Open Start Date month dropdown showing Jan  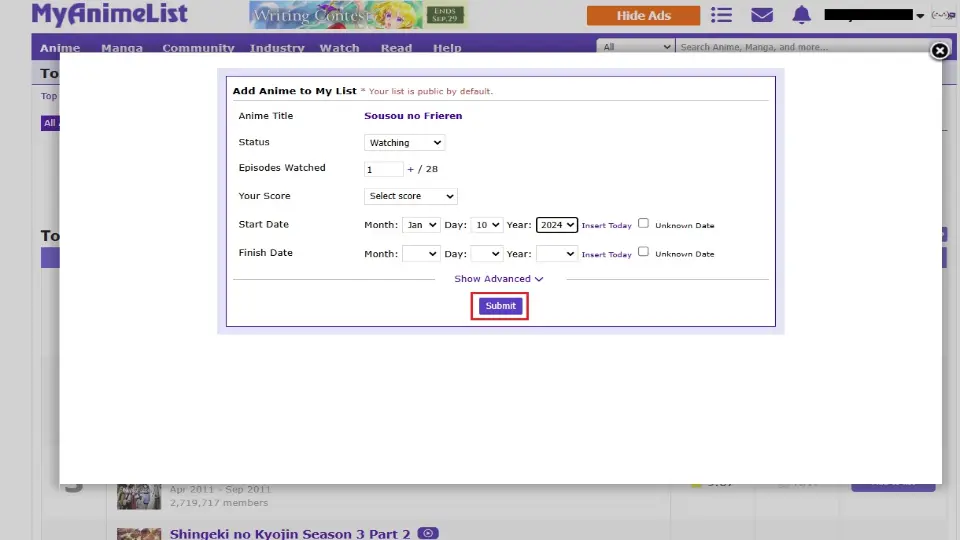coord(421,225)
